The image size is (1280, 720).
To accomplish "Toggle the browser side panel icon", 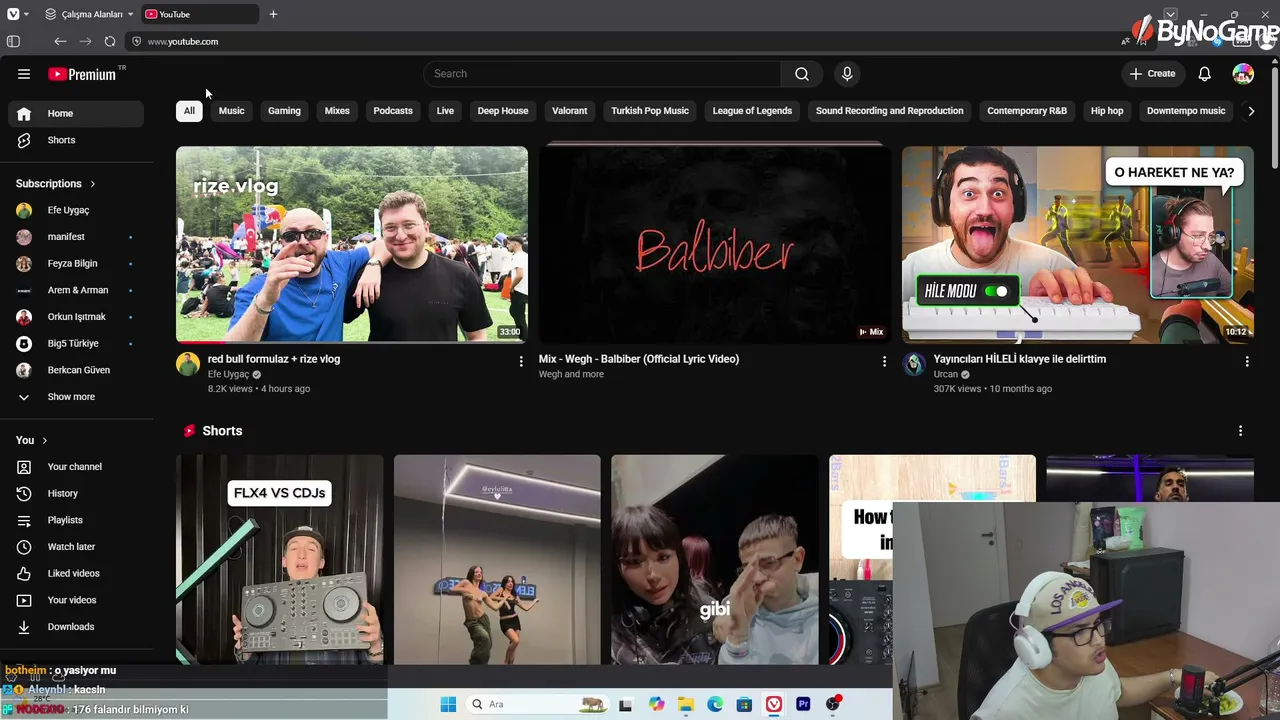I will pyautogui.click(x=13, y=42).
